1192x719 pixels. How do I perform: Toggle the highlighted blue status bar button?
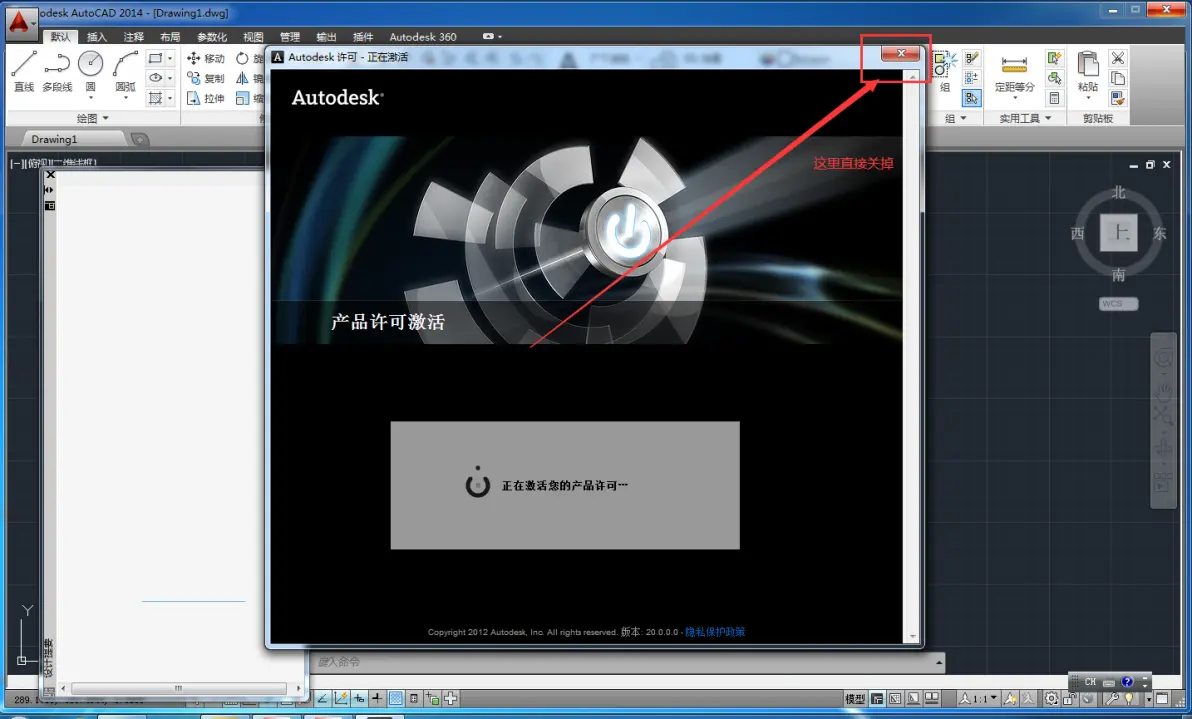(396, 698)
